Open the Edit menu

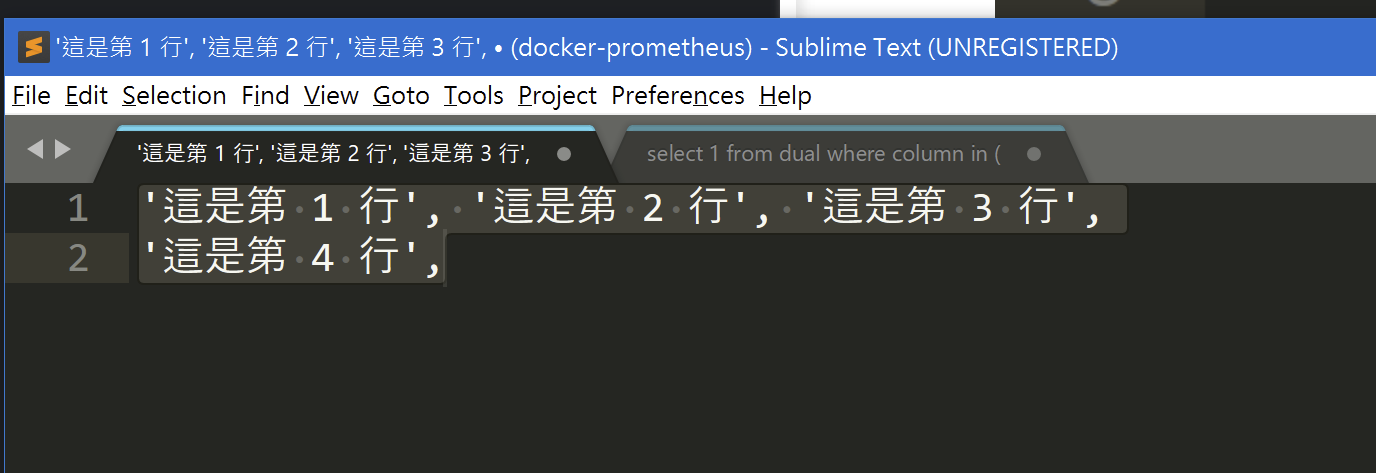coord(86,96)
